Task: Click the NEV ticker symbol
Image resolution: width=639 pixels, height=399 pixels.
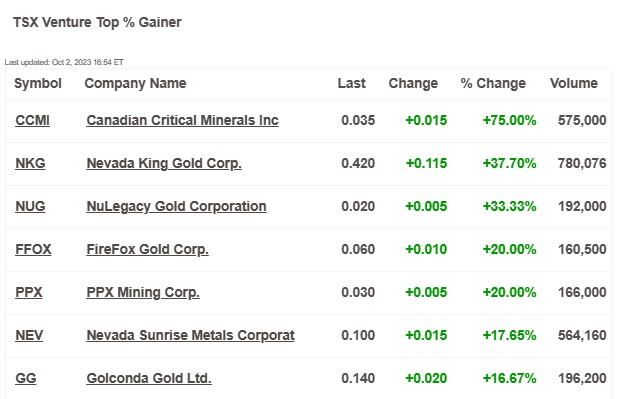Action: pyautogui.click(x=29, y=335)
